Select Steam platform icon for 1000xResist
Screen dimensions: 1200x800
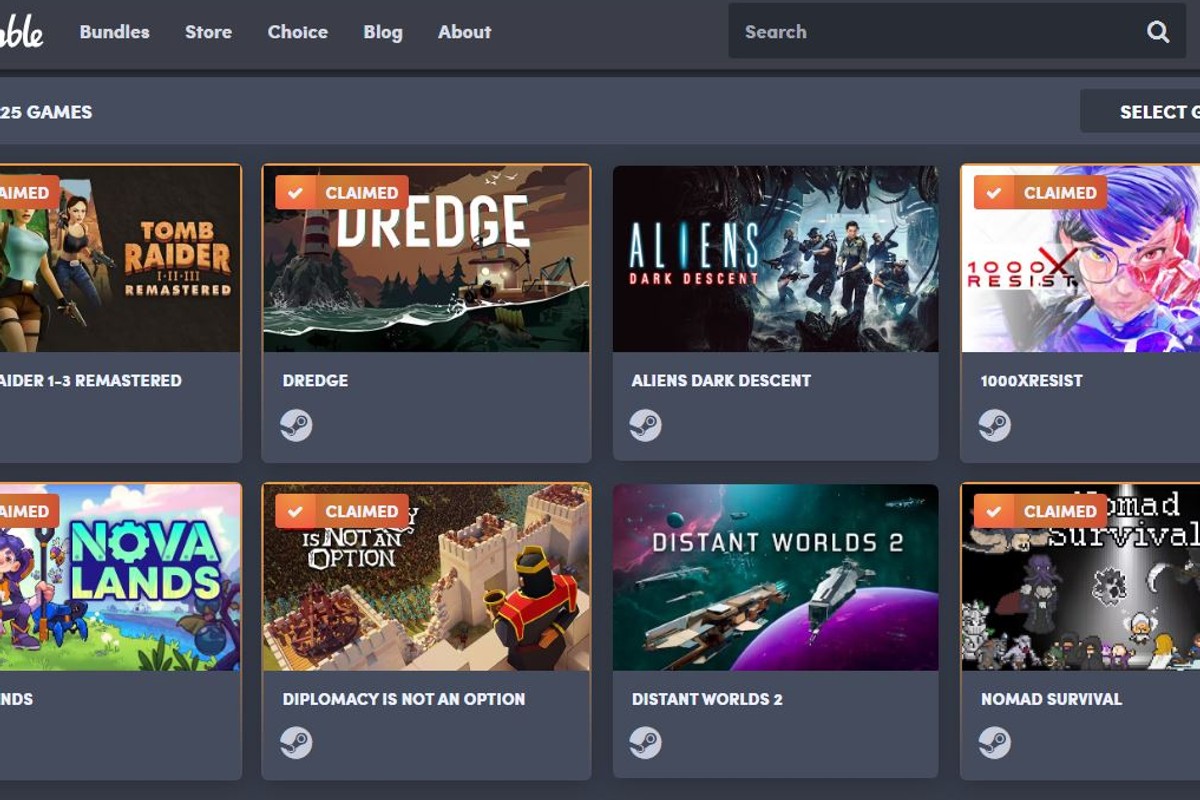click(994, 426)
